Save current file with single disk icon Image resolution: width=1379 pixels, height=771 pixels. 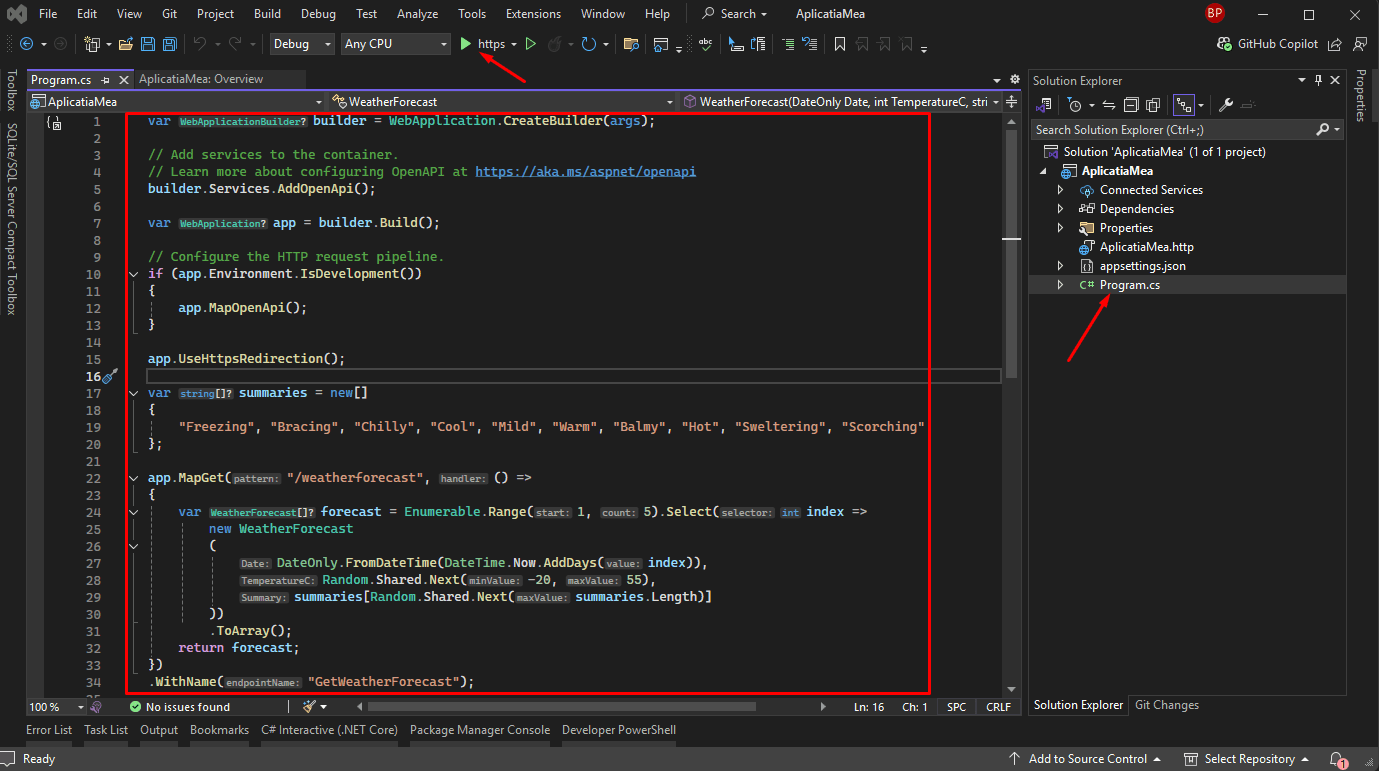[148, 44]
